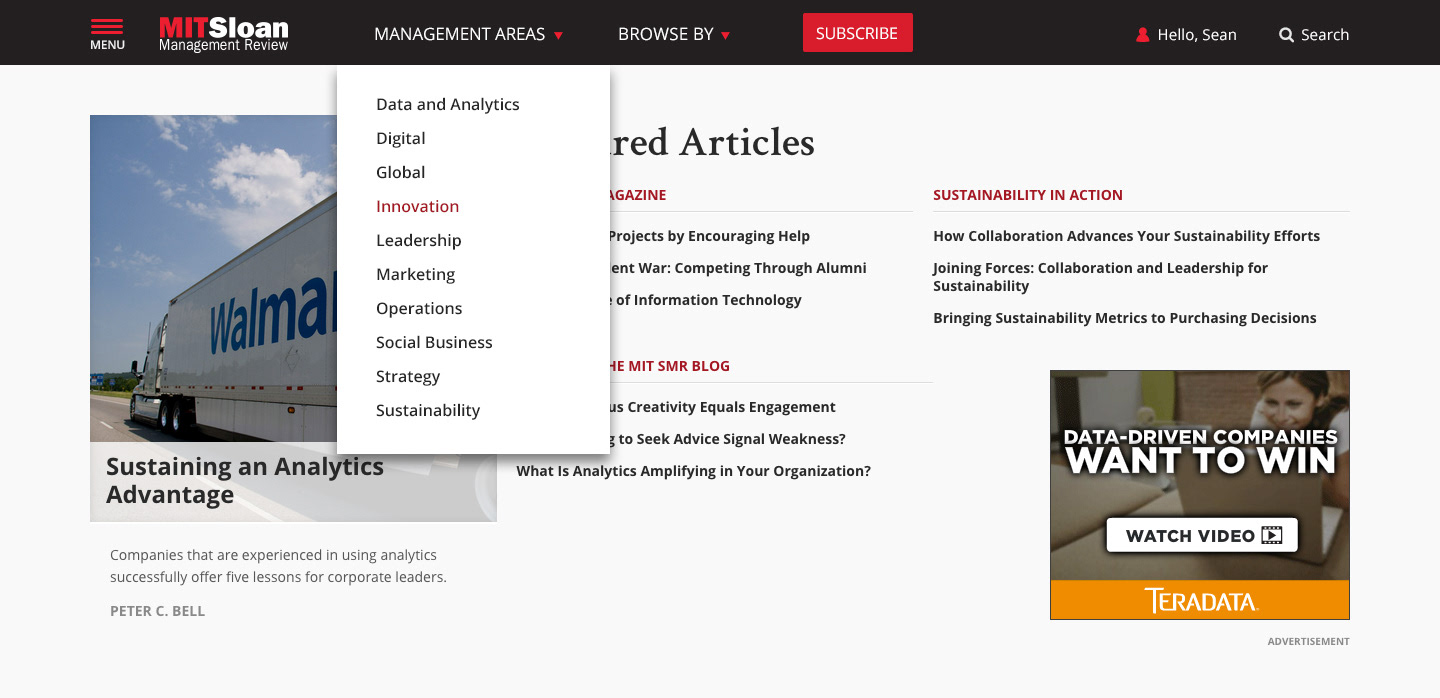Click the Teradata logo in advertisement
The width and height of the screenshot is (1440, 698).
tap(1200, 600)
